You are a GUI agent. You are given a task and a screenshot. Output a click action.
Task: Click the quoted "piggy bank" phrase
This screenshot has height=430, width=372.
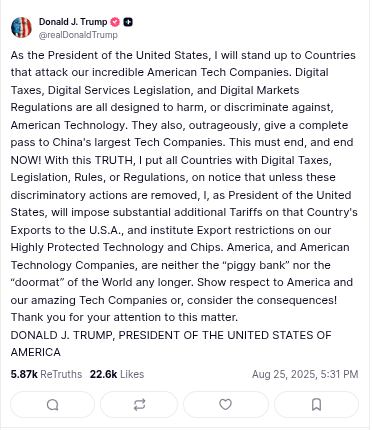point(256,265)
